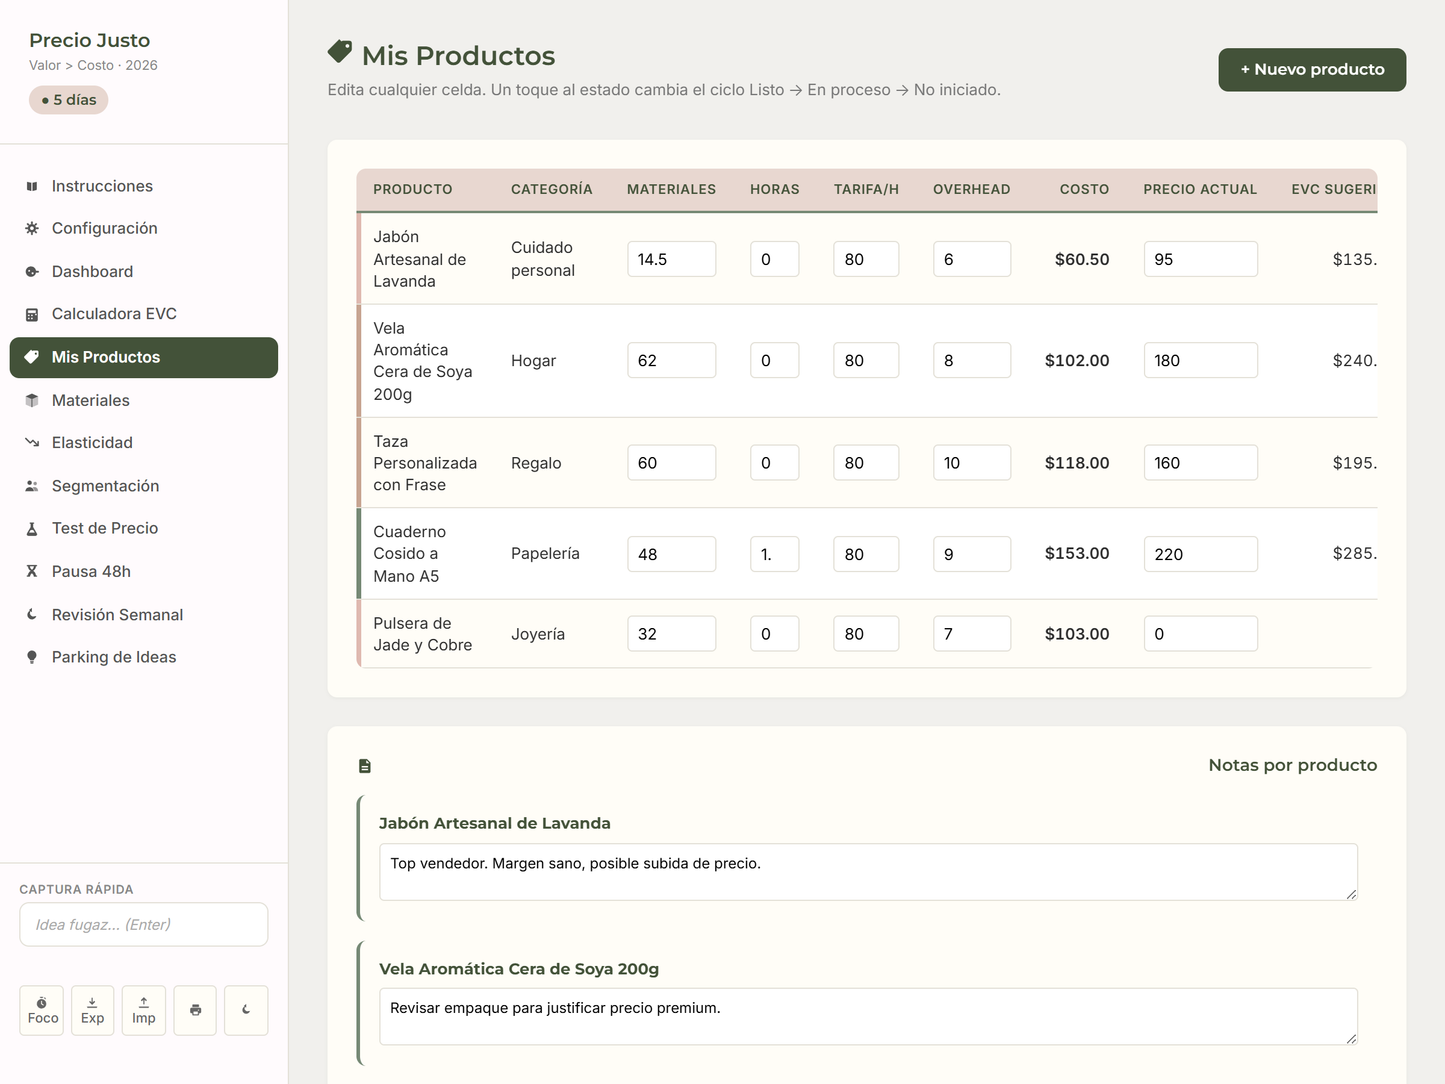Click the Notas por producto heading

pyautogui.click(x=1293, y=765)
